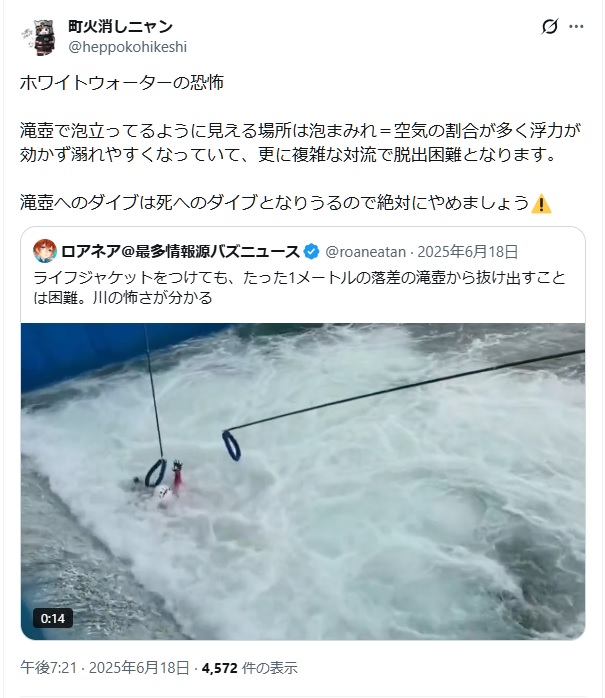View the 4,572 件の表示 count

click(249, 668)
